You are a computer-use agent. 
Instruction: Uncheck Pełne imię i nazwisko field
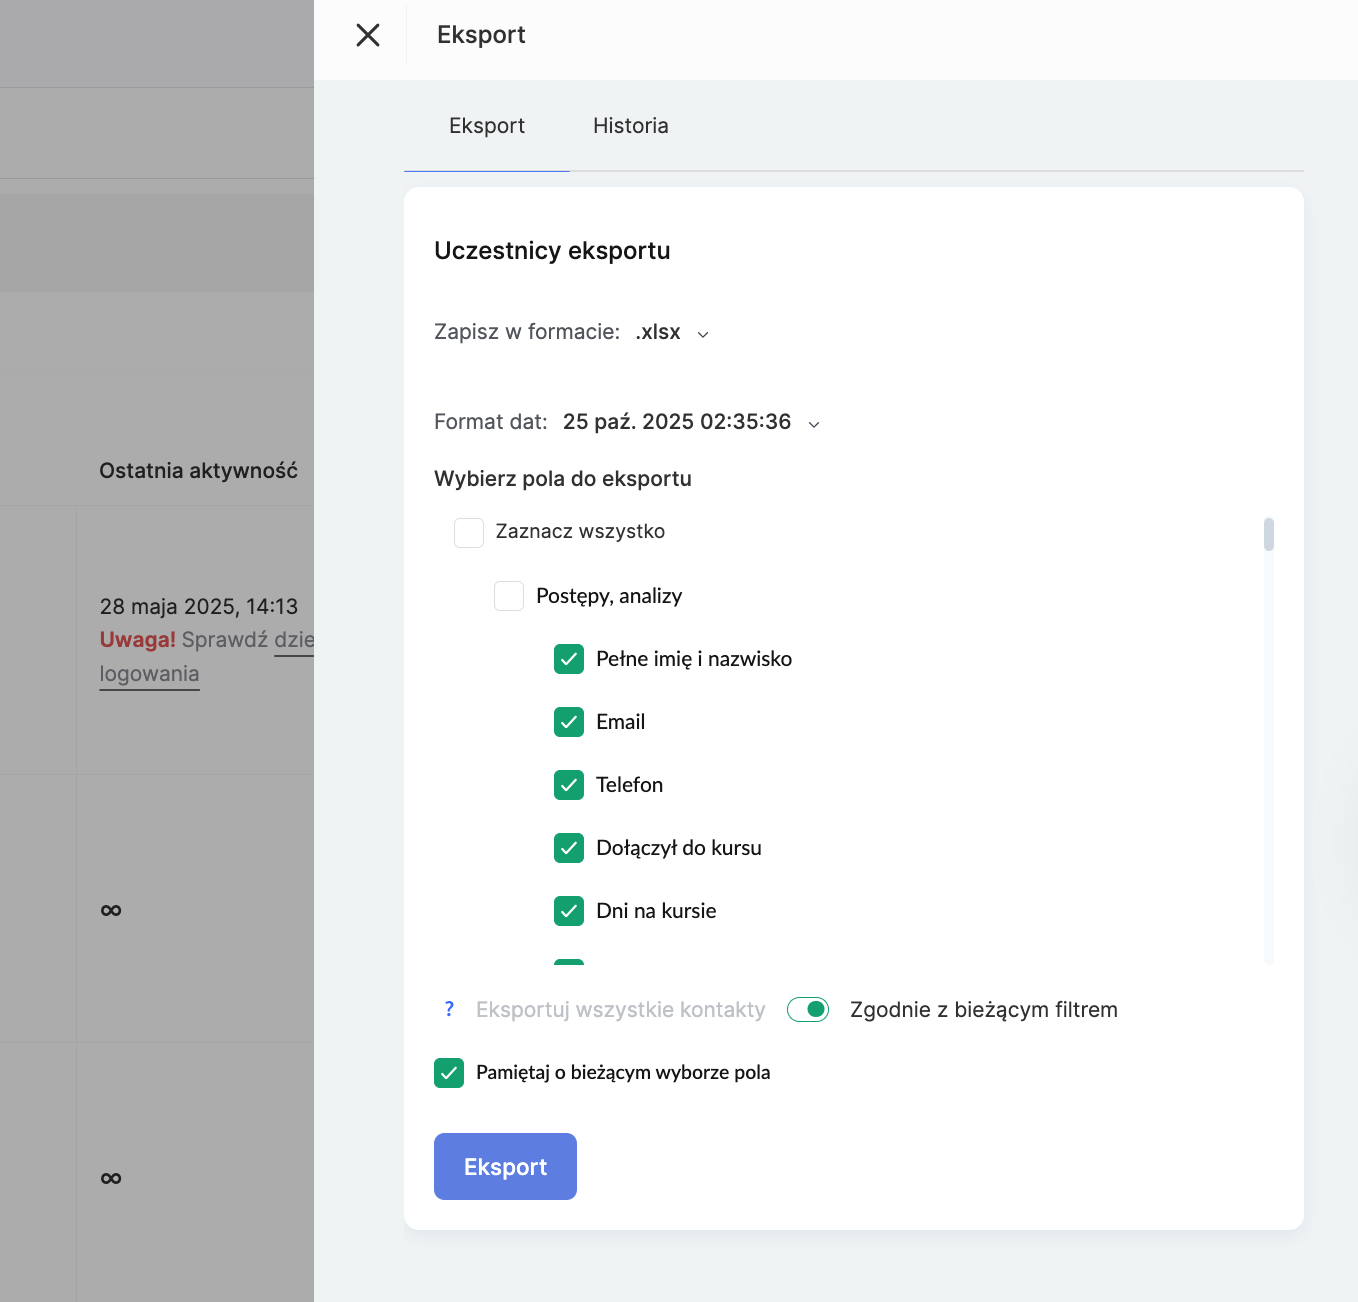pyautogui.click(x=569, y=659)
